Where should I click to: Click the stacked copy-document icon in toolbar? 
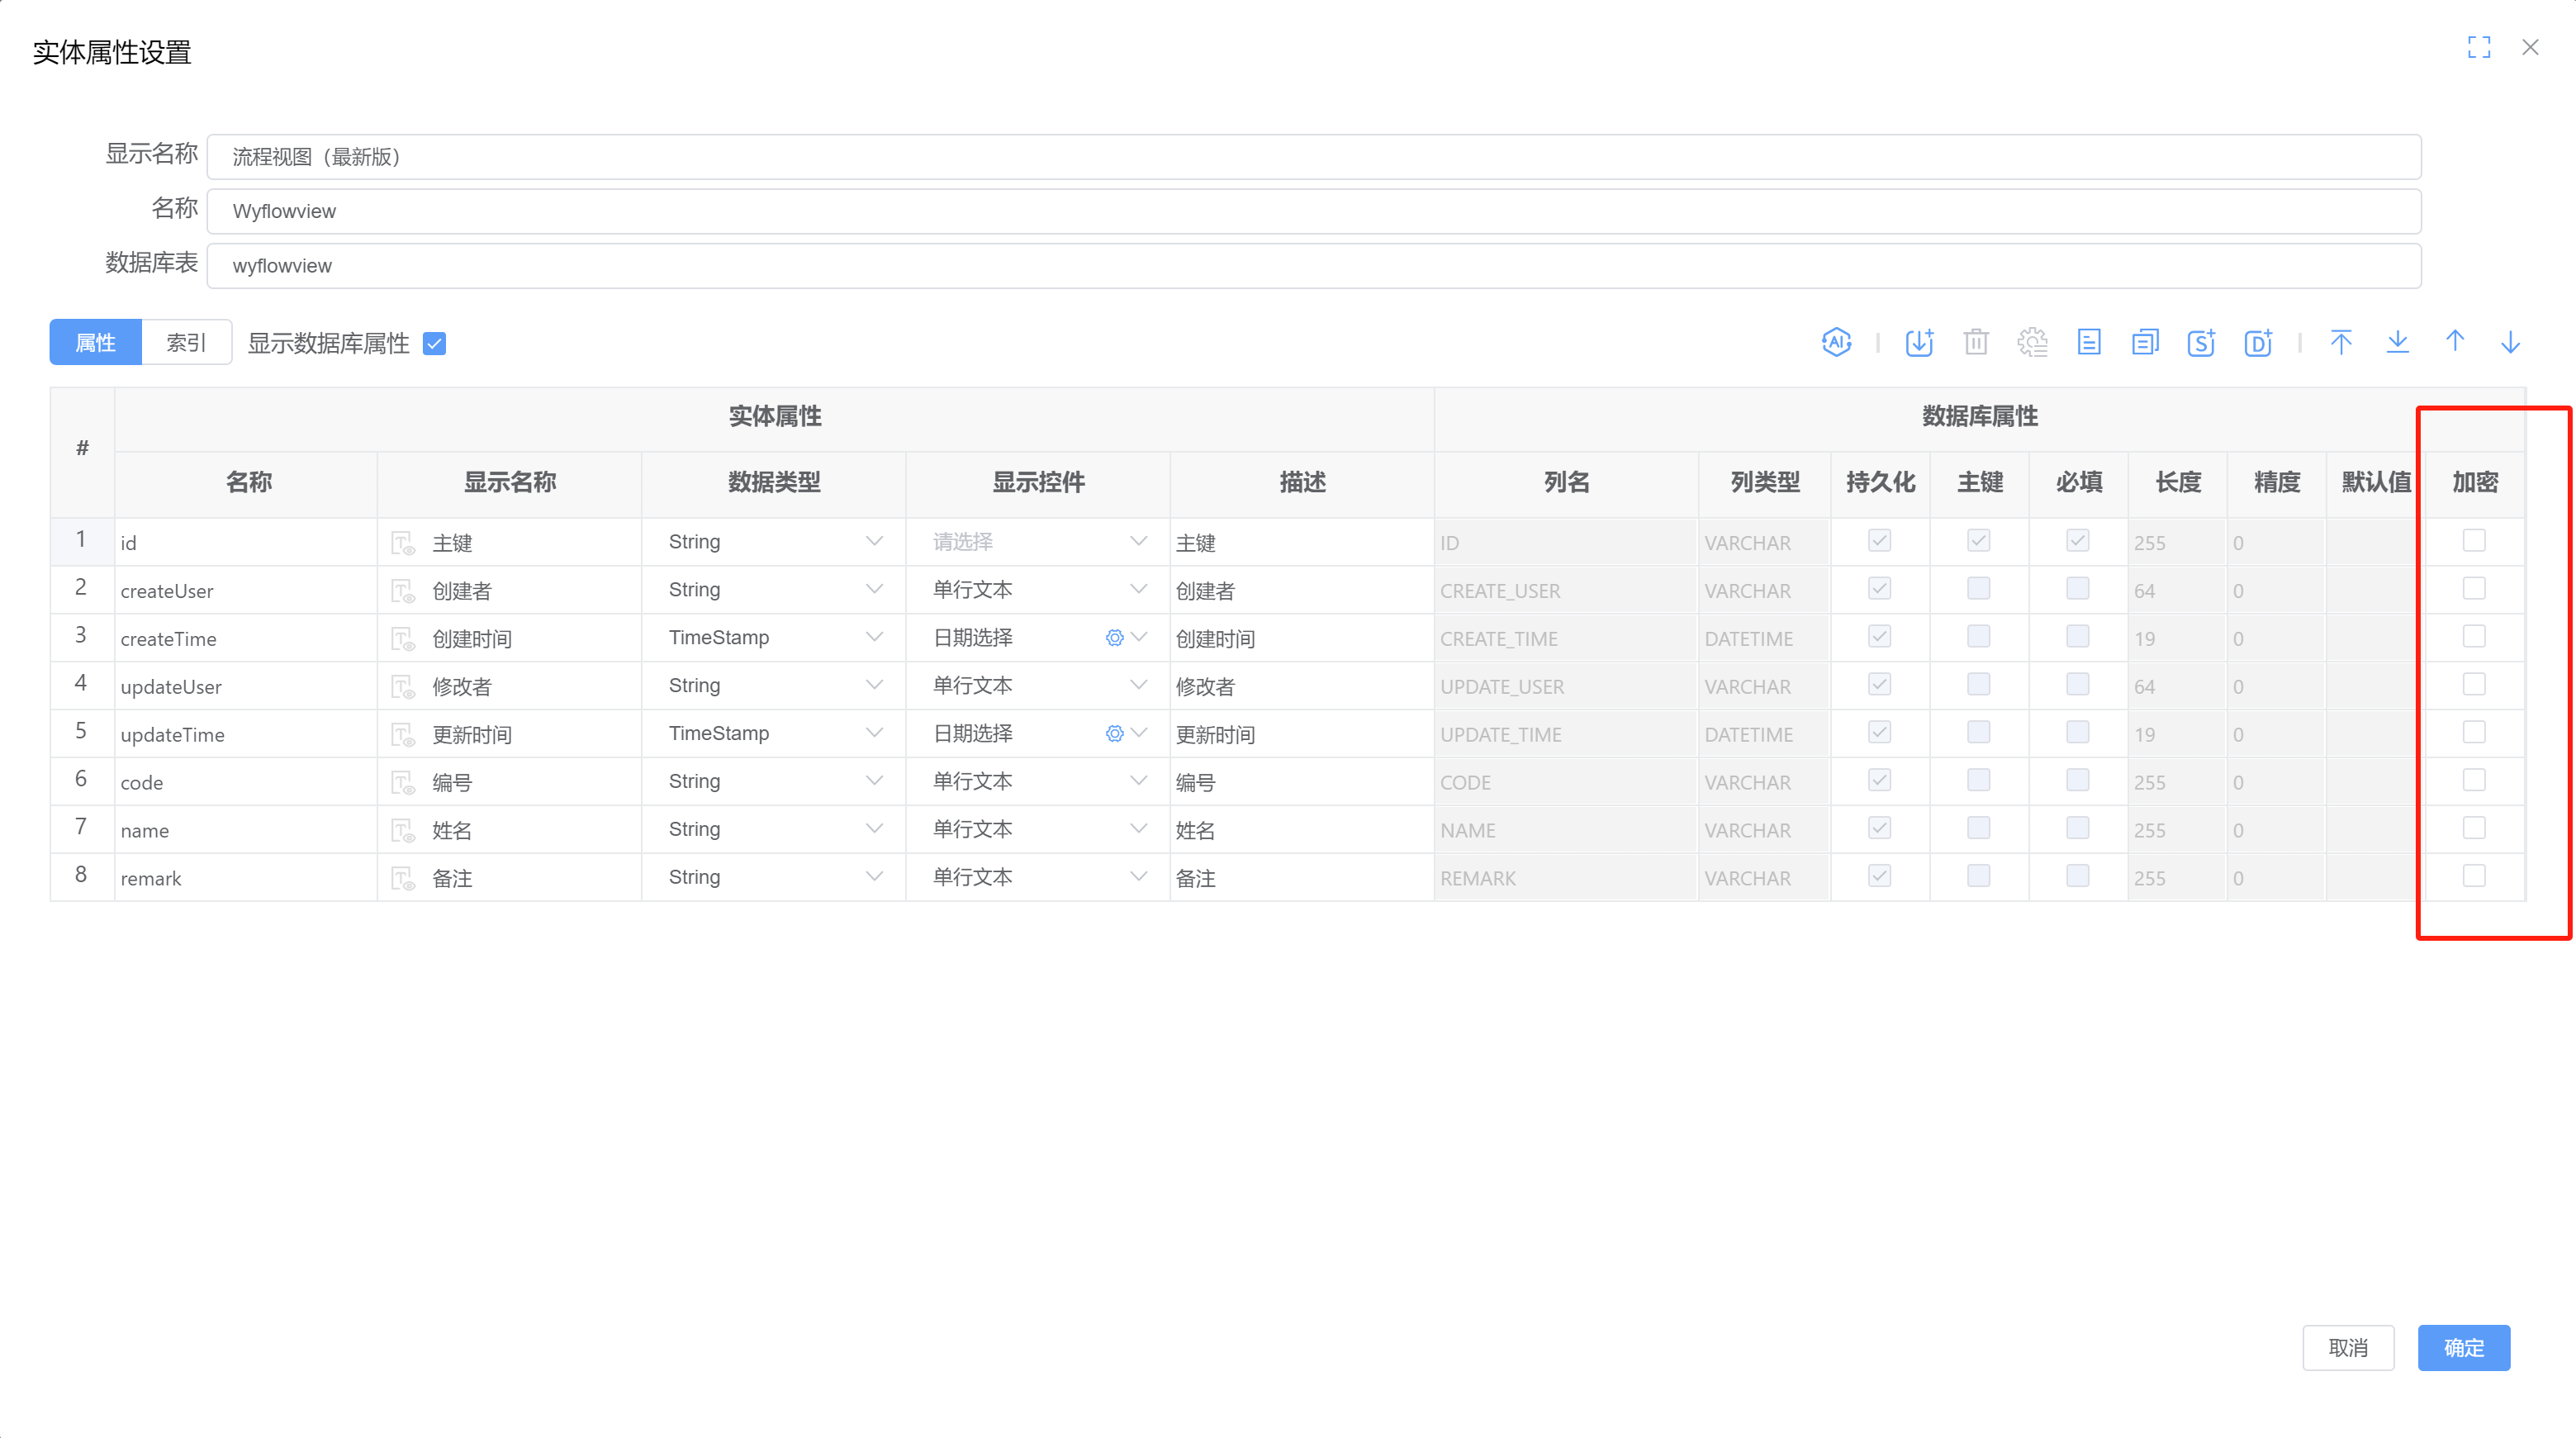2145,343
